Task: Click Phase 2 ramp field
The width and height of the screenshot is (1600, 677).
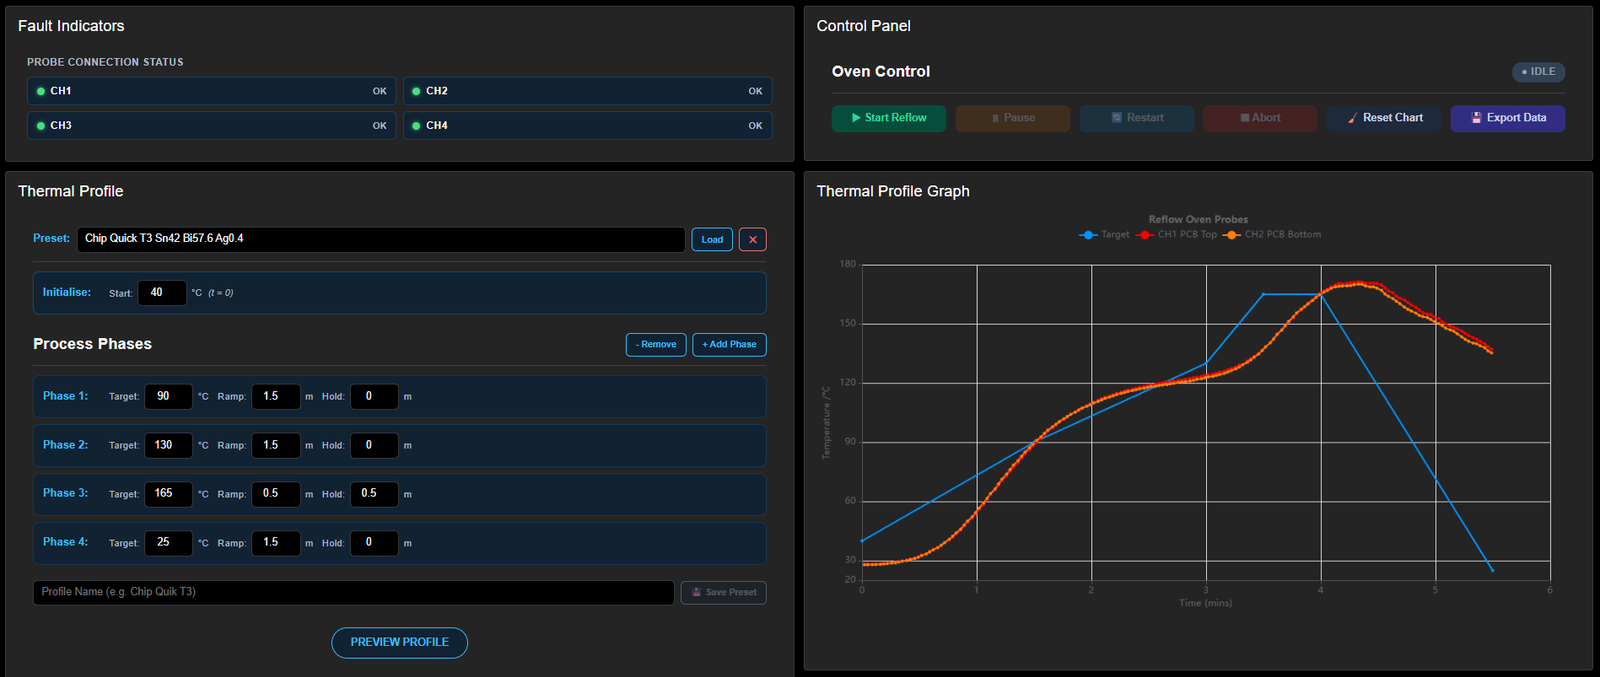Action: (276, 446)
